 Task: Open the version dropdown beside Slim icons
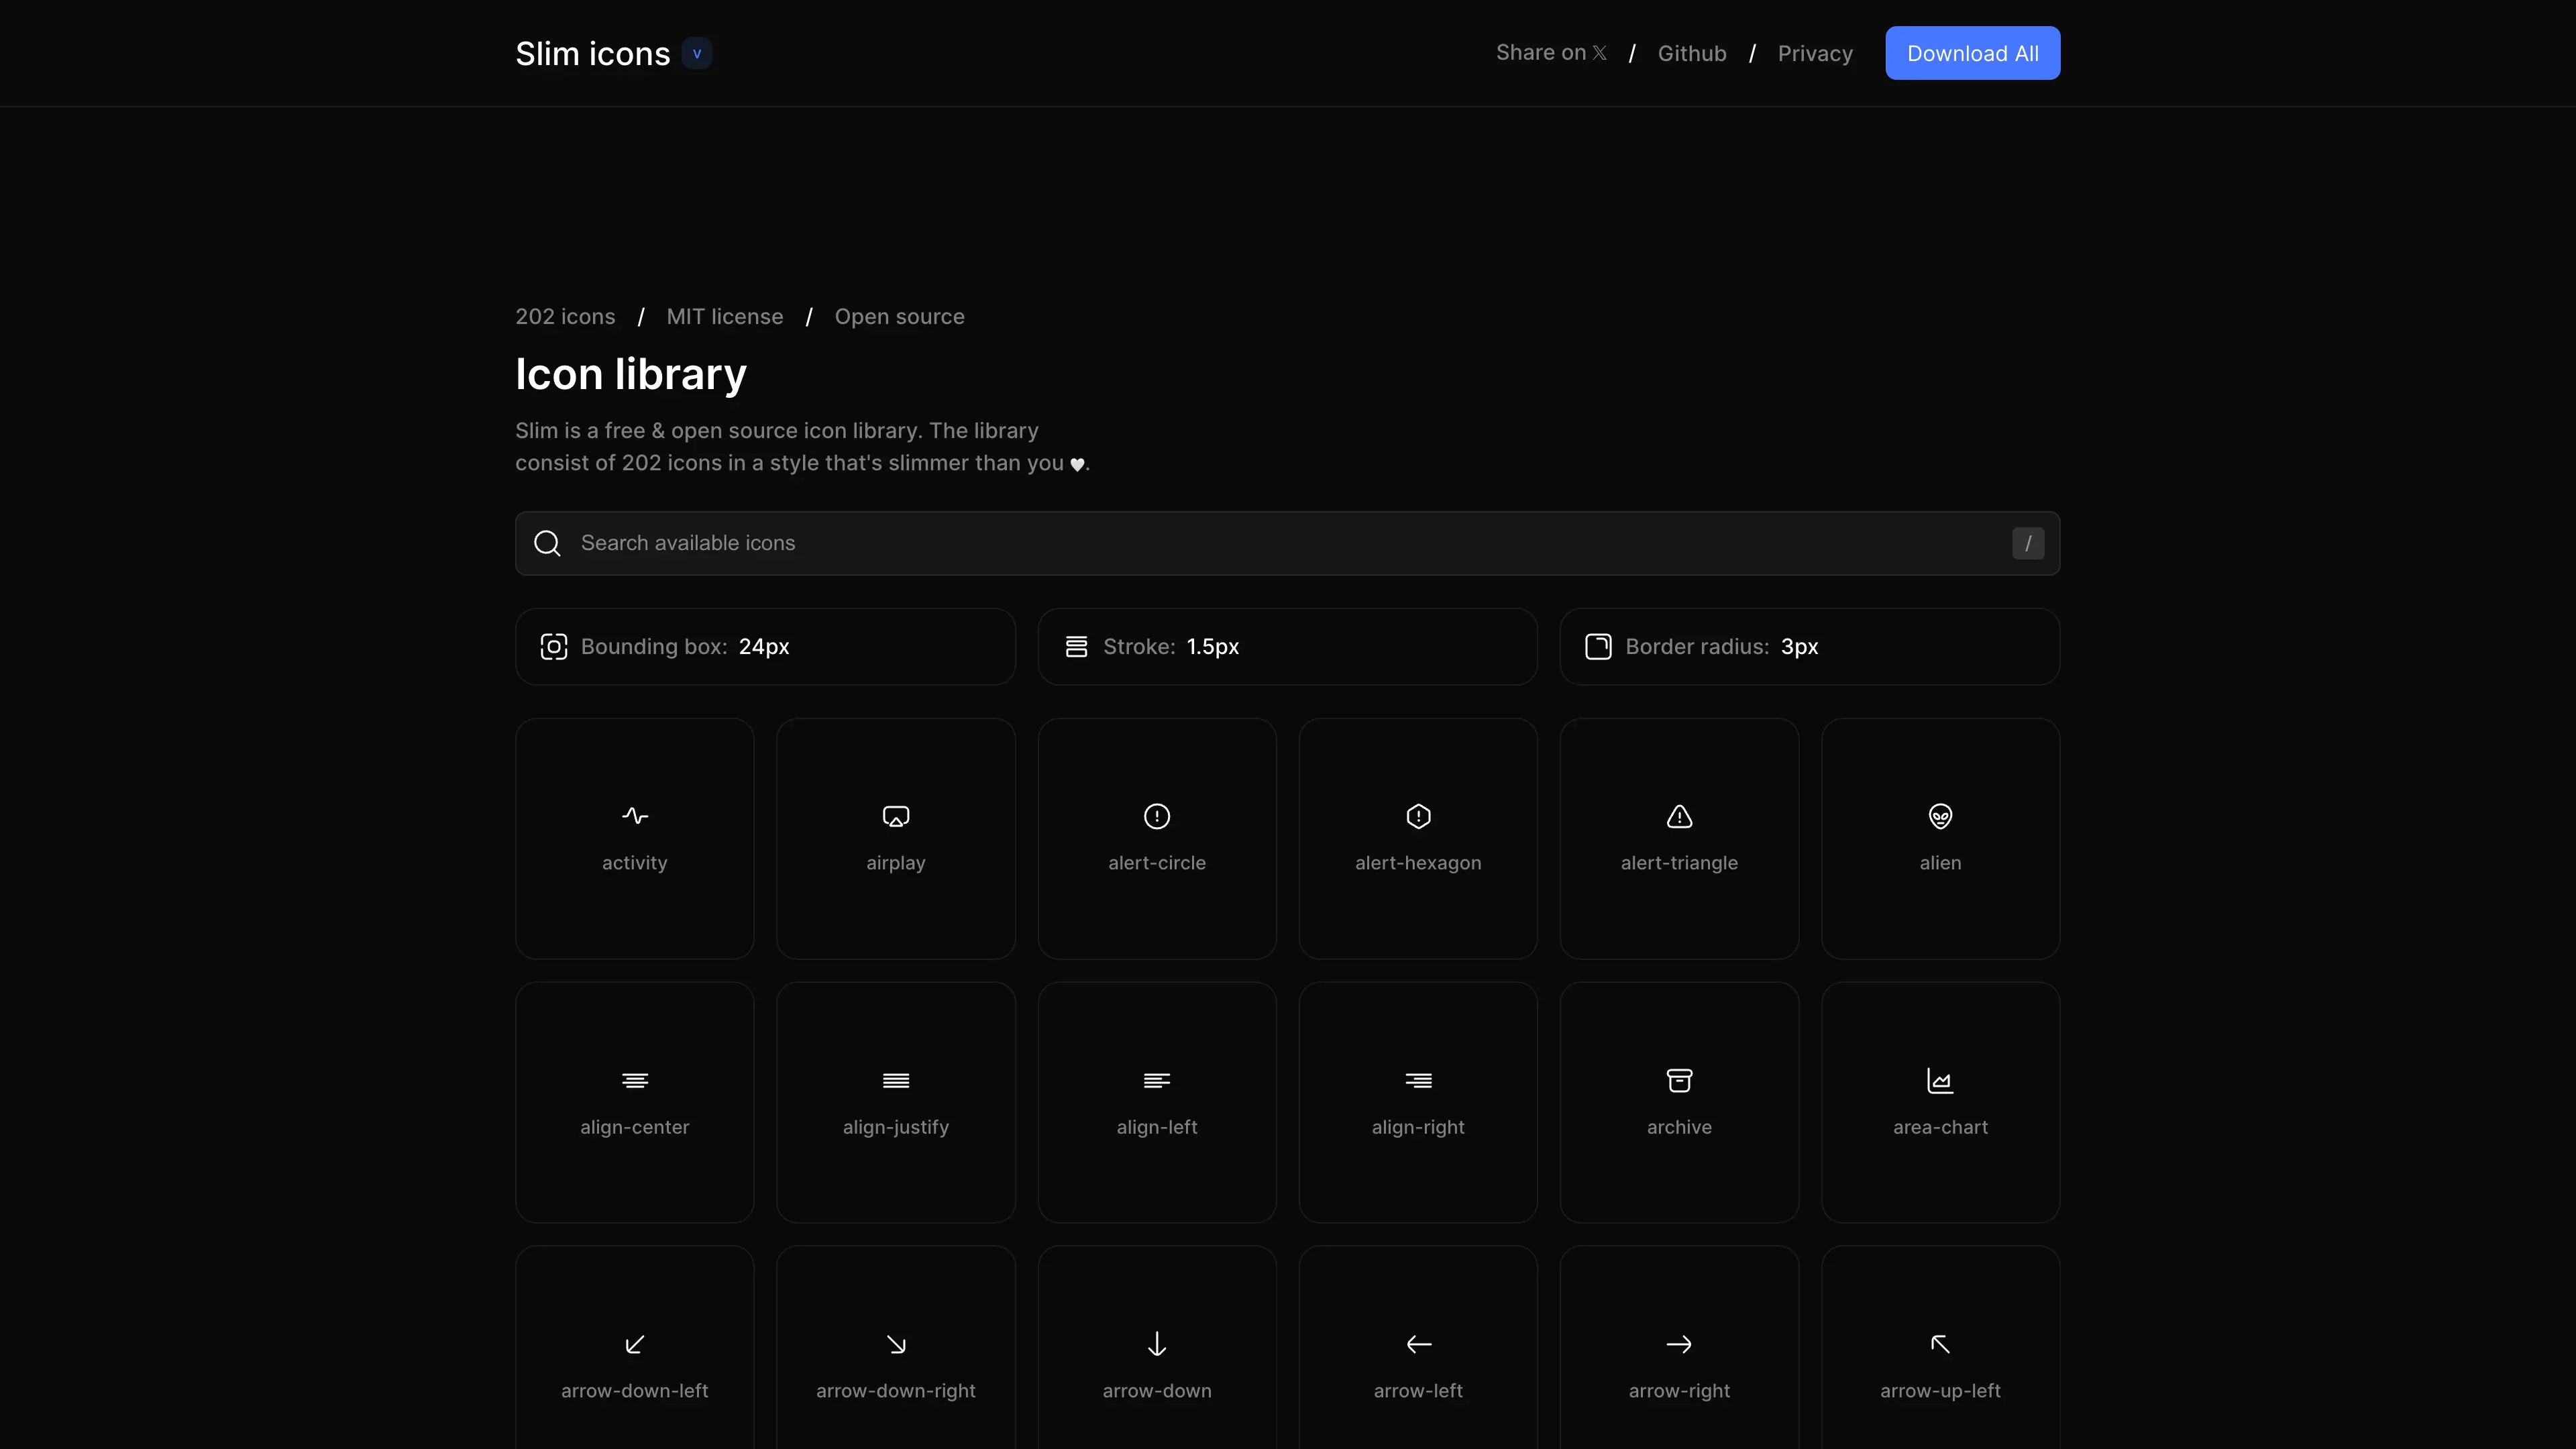coord(697,53)
